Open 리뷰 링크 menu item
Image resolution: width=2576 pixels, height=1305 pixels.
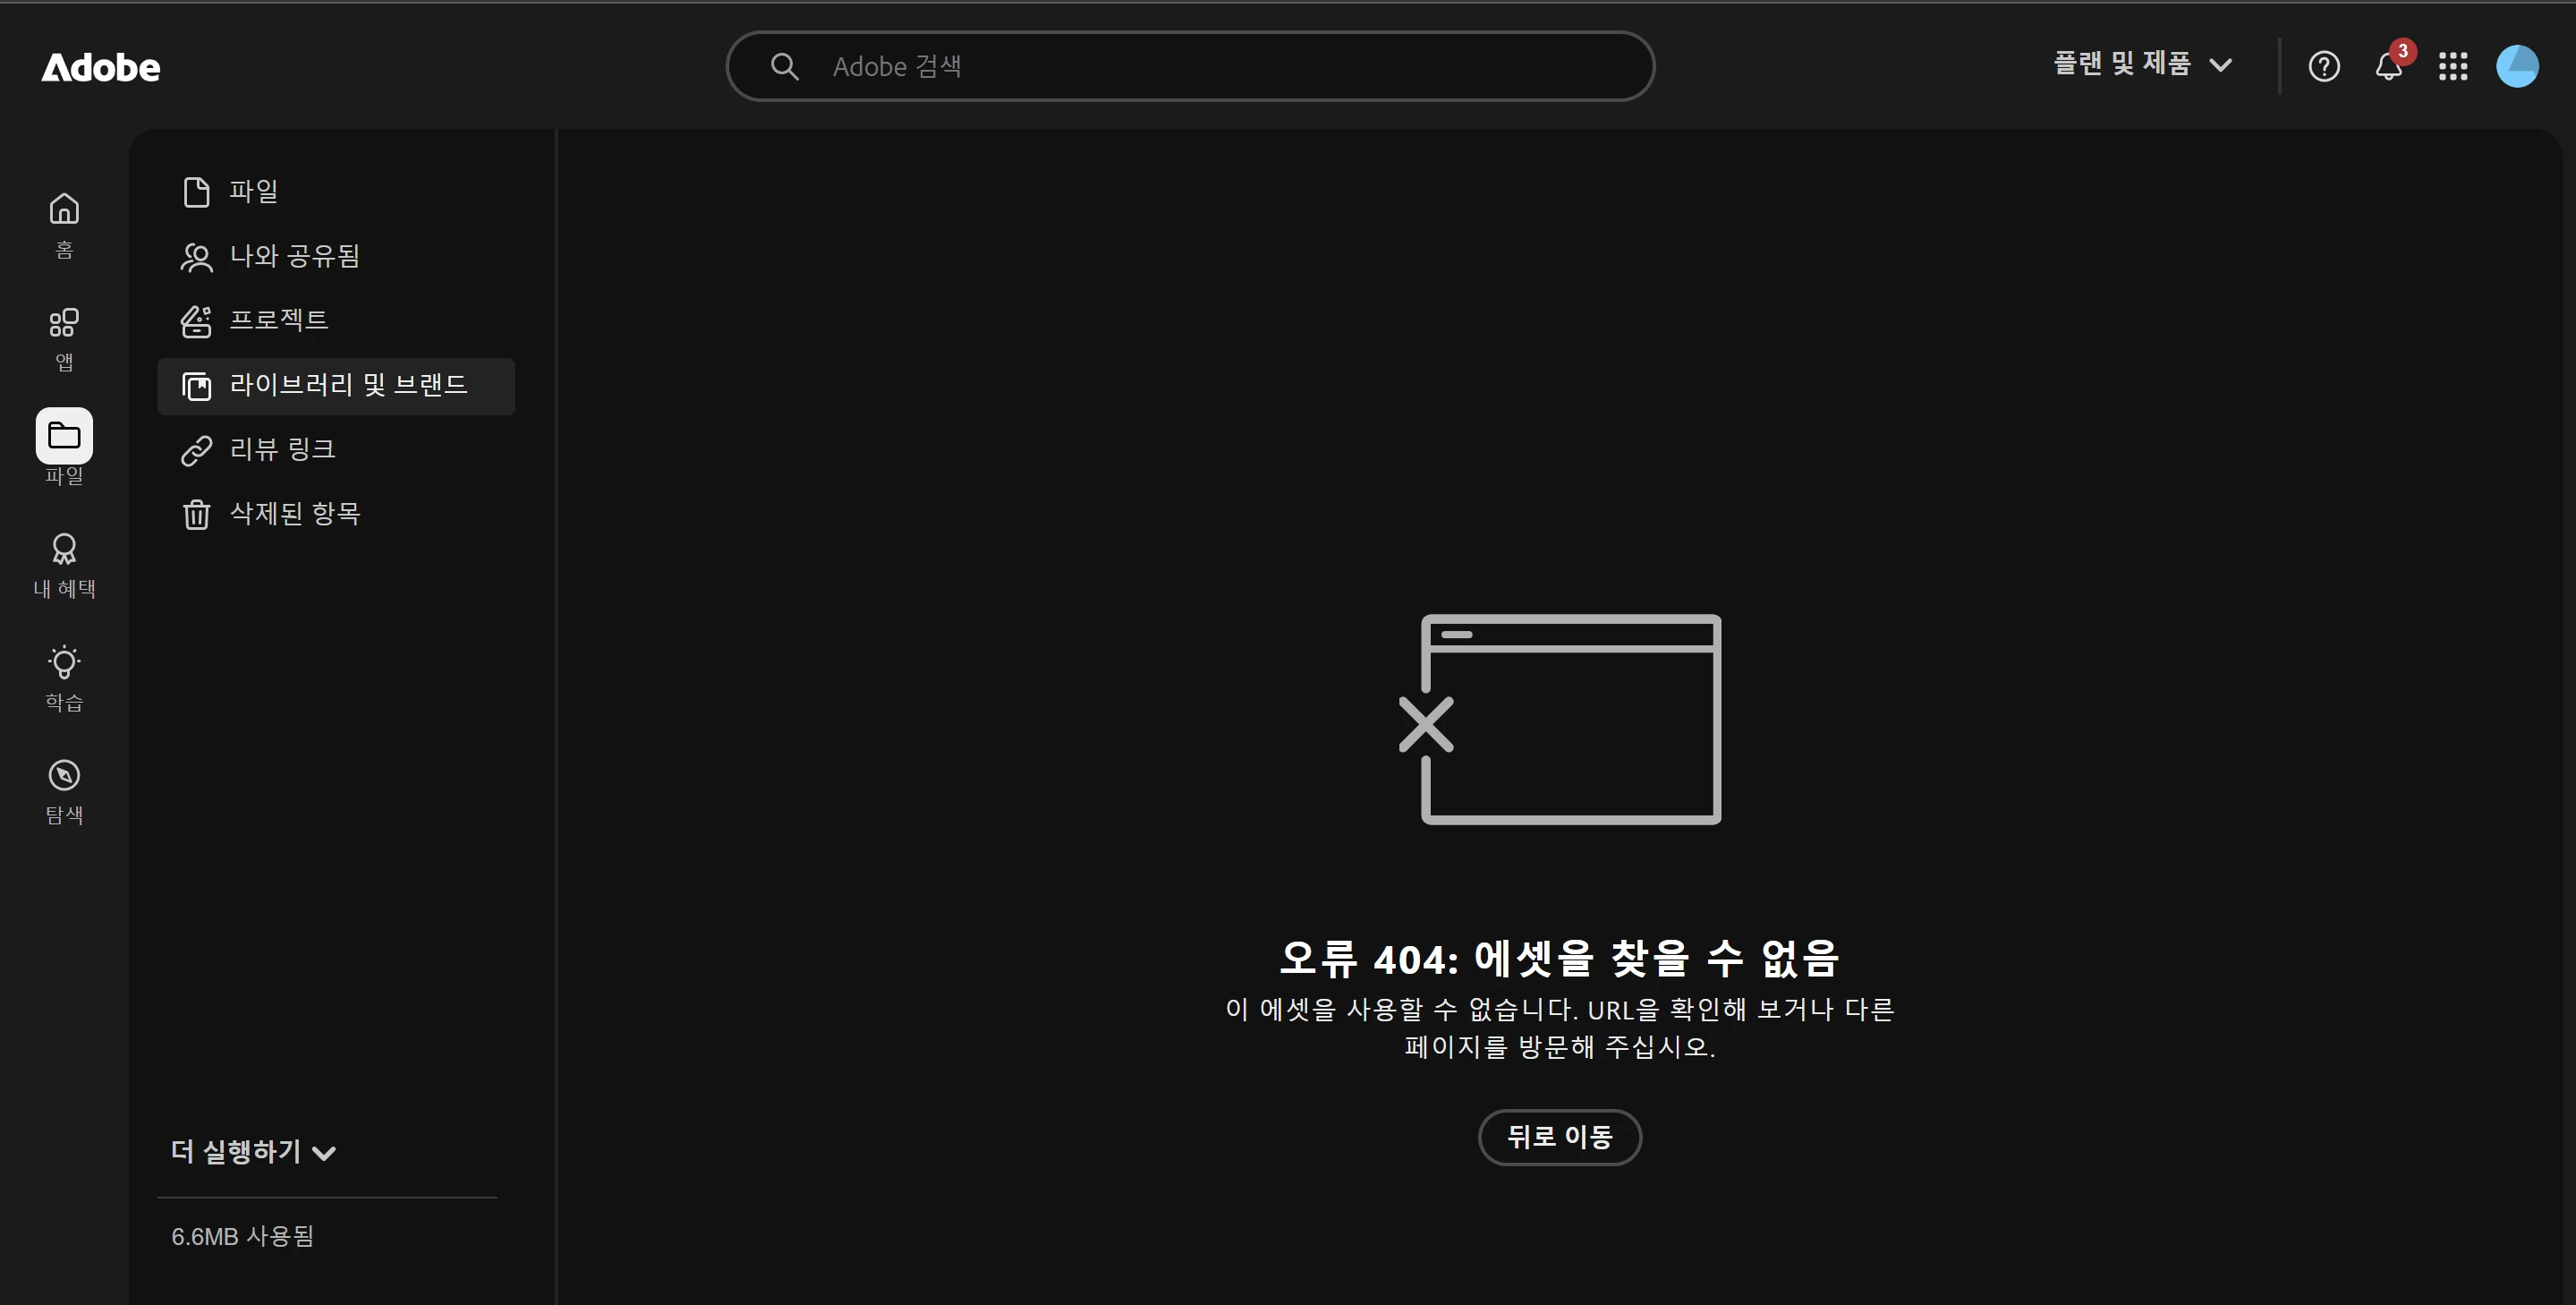click(282, 449)
